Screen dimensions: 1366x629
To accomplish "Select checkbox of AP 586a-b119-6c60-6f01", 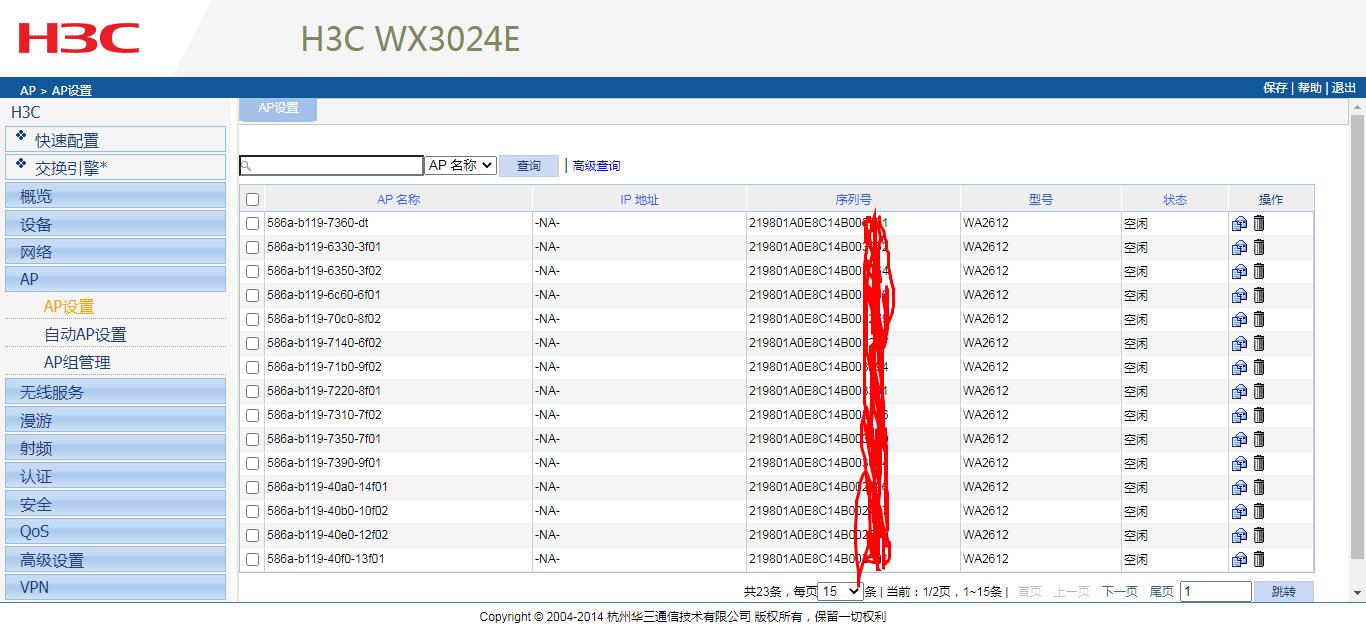I will pyautogui.click(x=252, y=296).
